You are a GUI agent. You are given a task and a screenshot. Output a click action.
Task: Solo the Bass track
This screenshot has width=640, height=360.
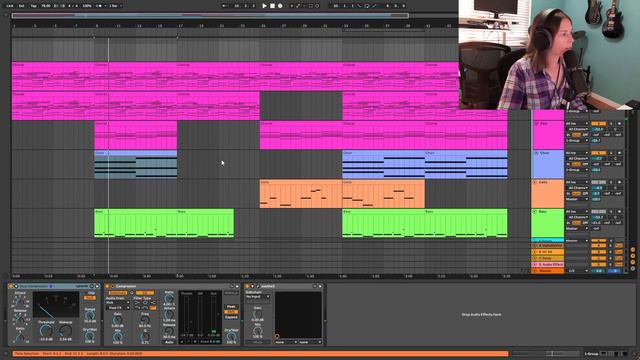[x=611, y=211]
